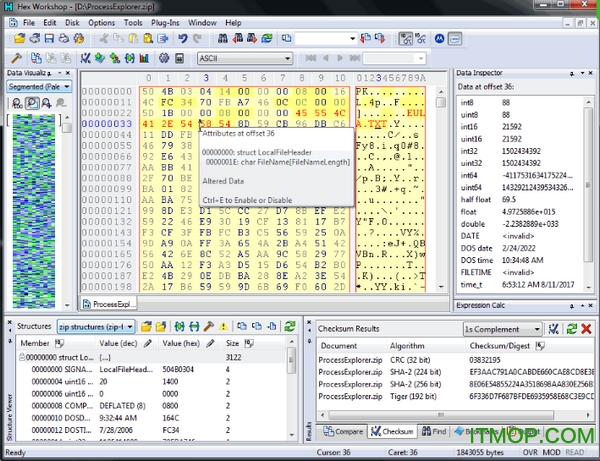This screenshot has height=461, width=600.
Task: Click the red X delete icon in Checksum Results
Action: [x=586, y=329]
